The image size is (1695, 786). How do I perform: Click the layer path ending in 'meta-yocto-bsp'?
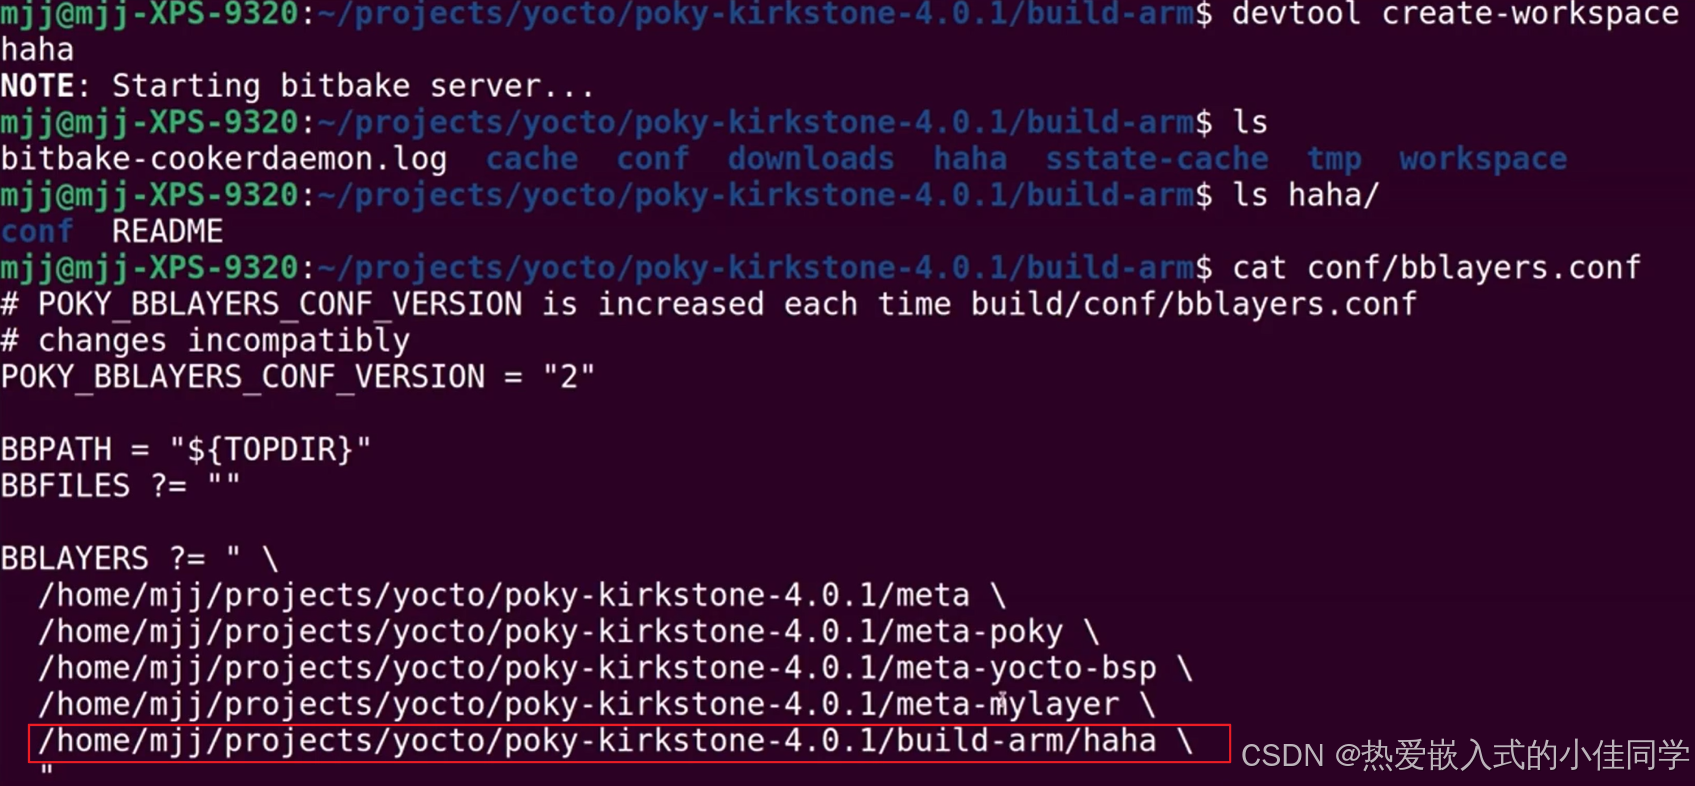(615, 668)
